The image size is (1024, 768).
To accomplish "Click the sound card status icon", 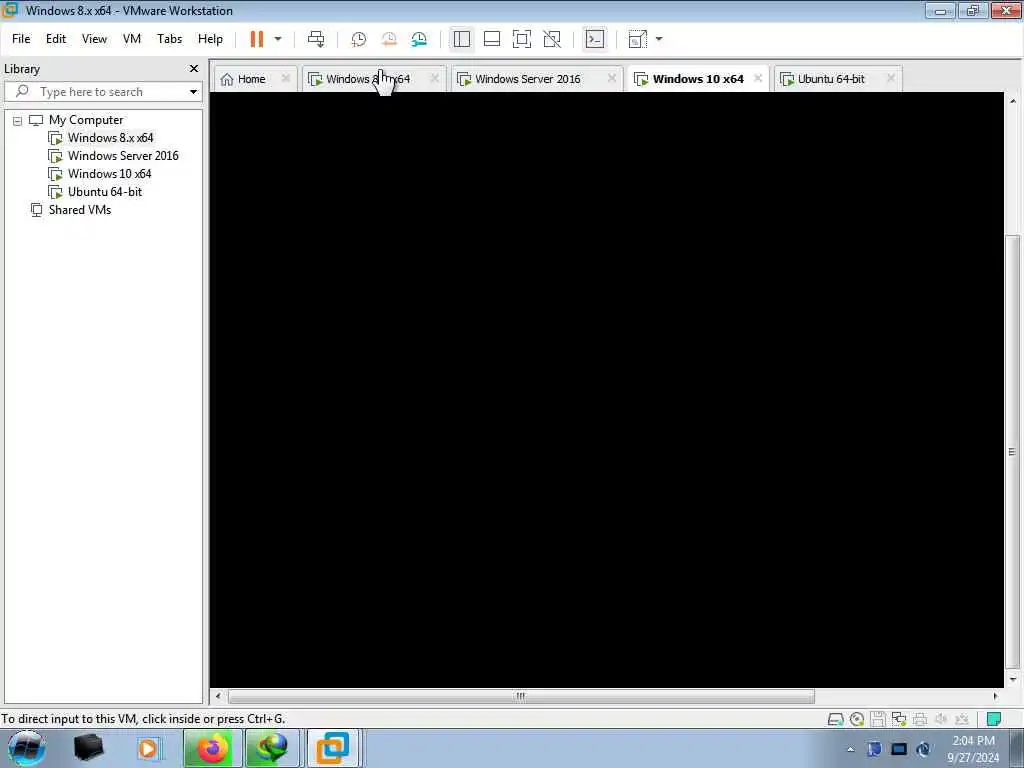I will click(x=941, y=720).
